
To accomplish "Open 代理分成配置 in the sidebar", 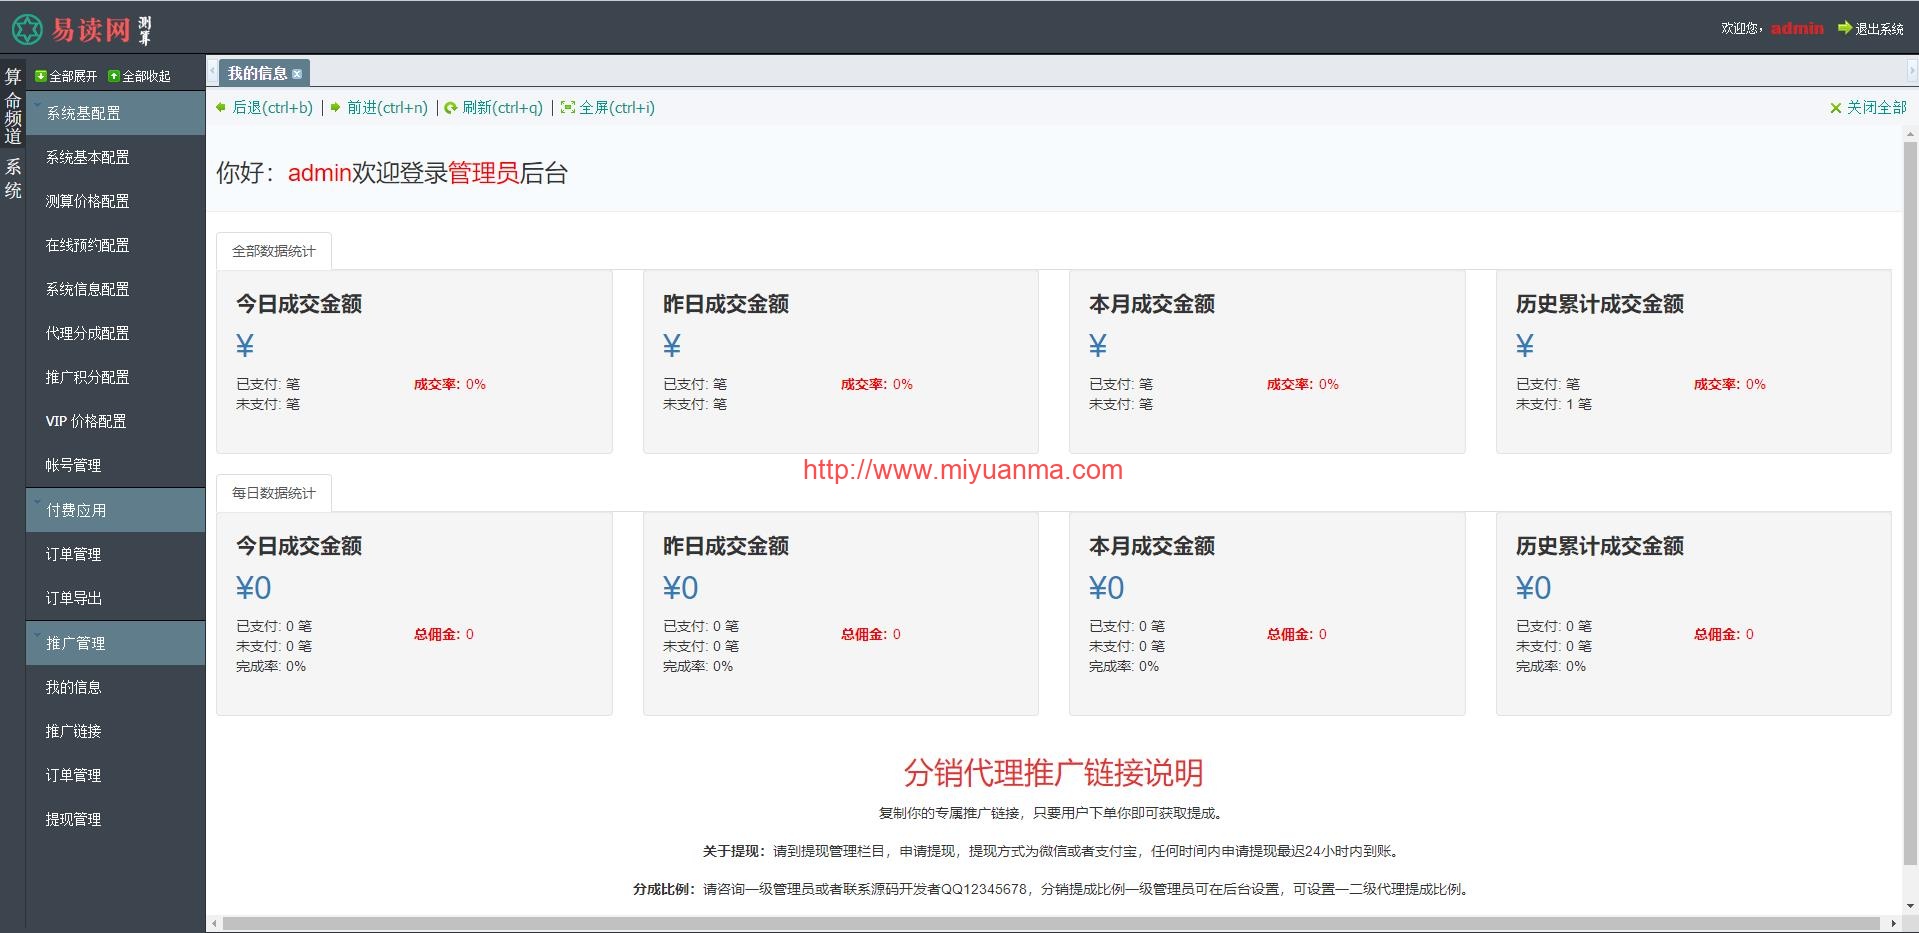I will [87, 334].
